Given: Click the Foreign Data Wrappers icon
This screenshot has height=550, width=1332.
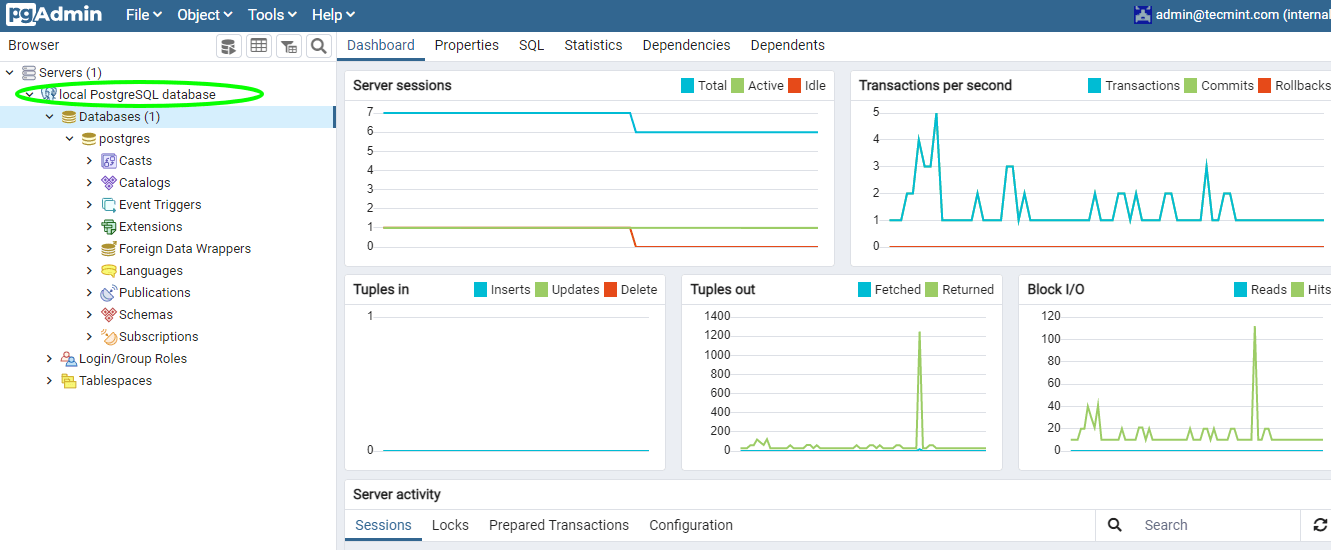Looking at the screenshot, I should pos(109,249).
